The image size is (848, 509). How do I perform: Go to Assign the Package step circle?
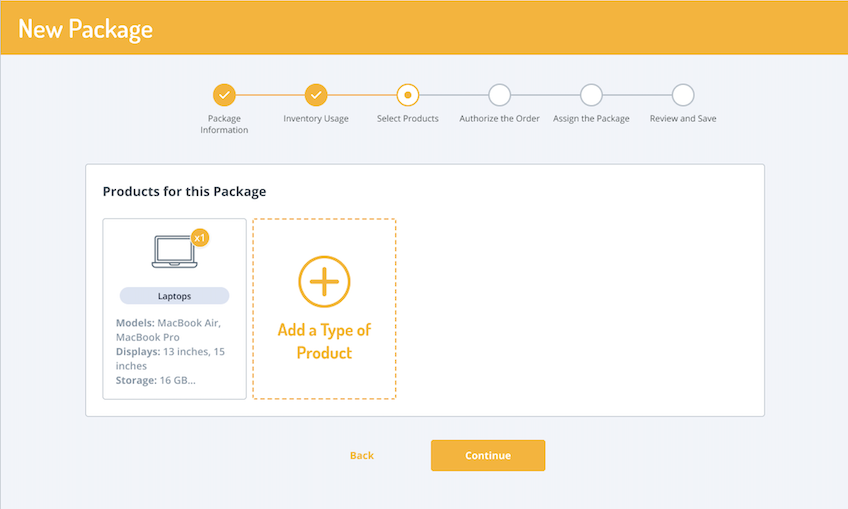click(x=591, y=95)
